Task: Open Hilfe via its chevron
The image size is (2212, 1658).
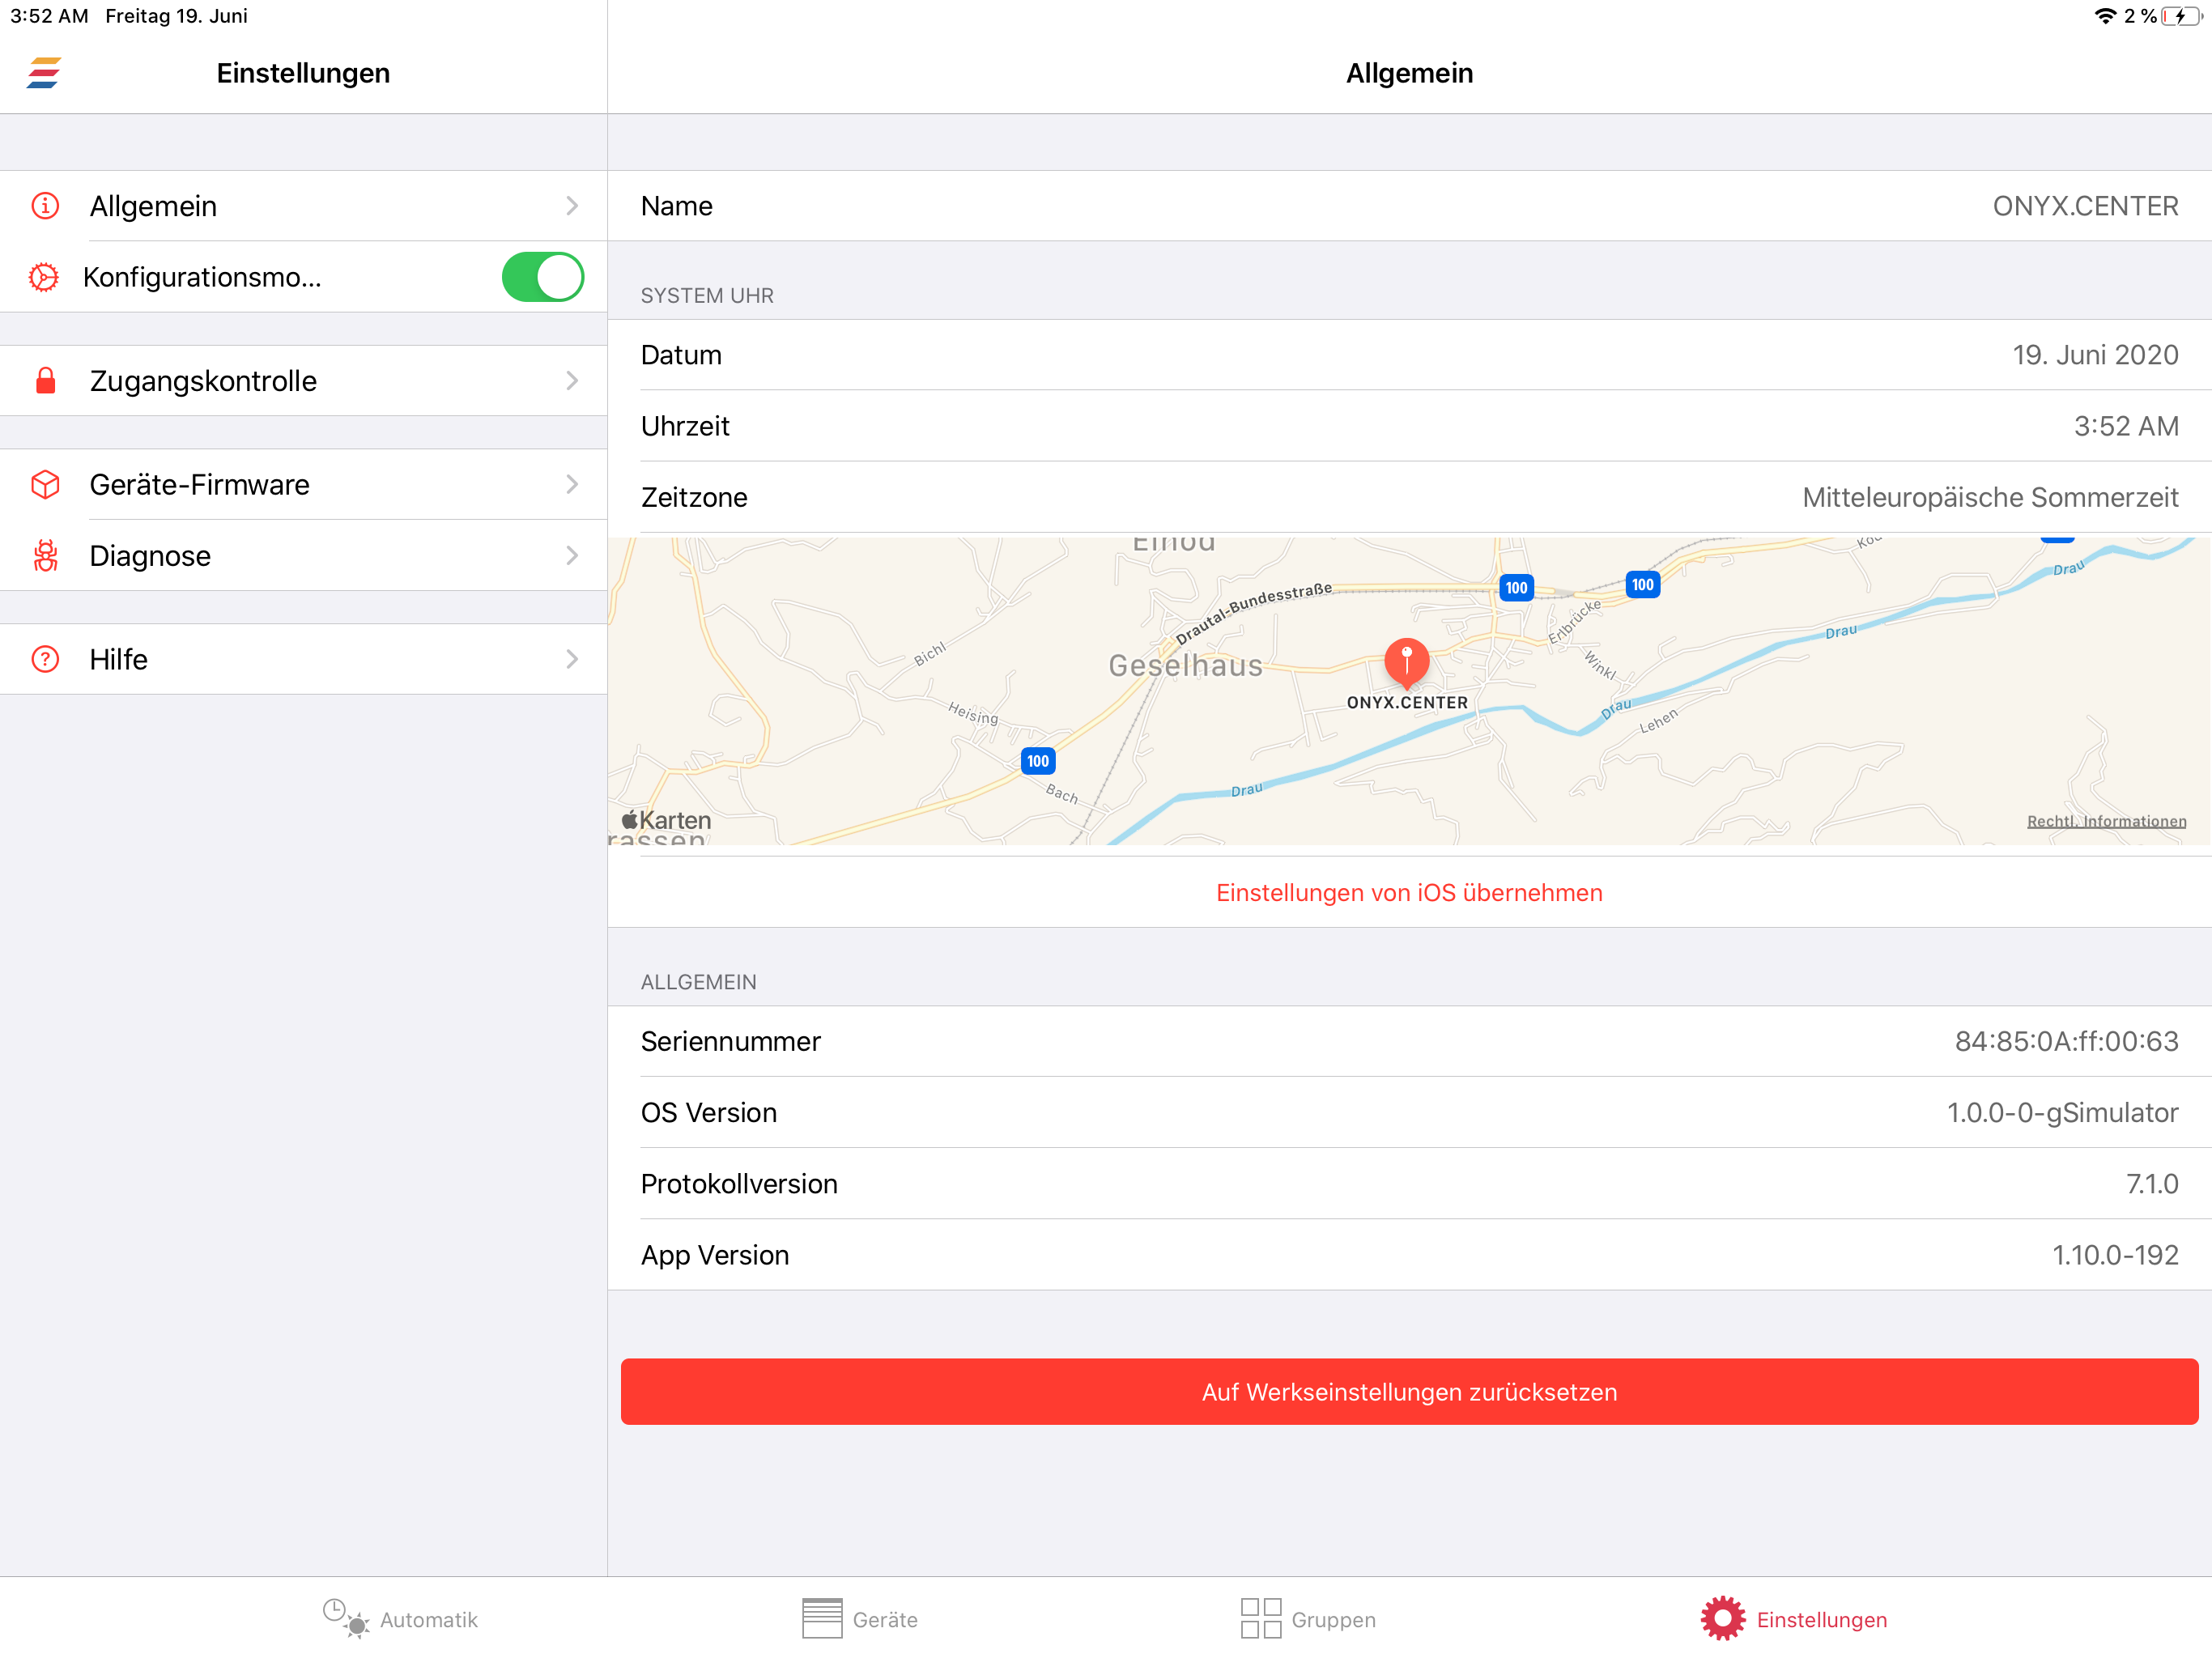Action: (x=572, y=660)
